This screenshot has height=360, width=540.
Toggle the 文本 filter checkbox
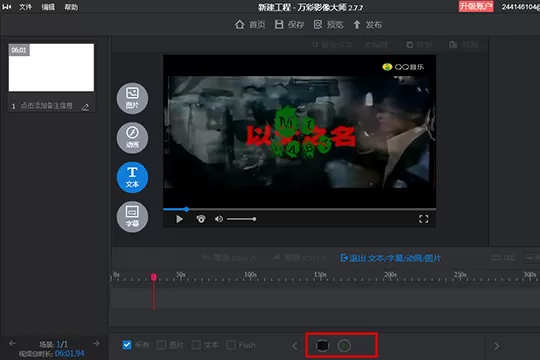tap(196, 345)
